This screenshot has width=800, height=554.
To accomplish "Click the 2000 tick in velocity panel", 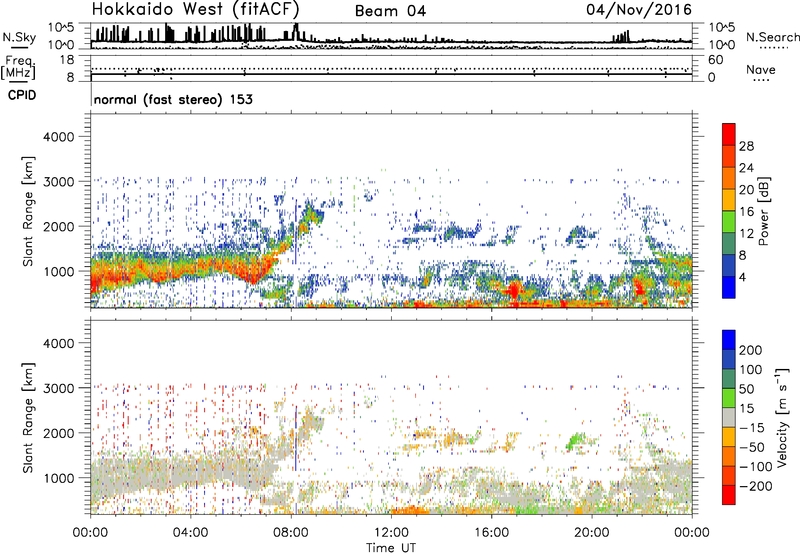I will (x=59, y=433).
